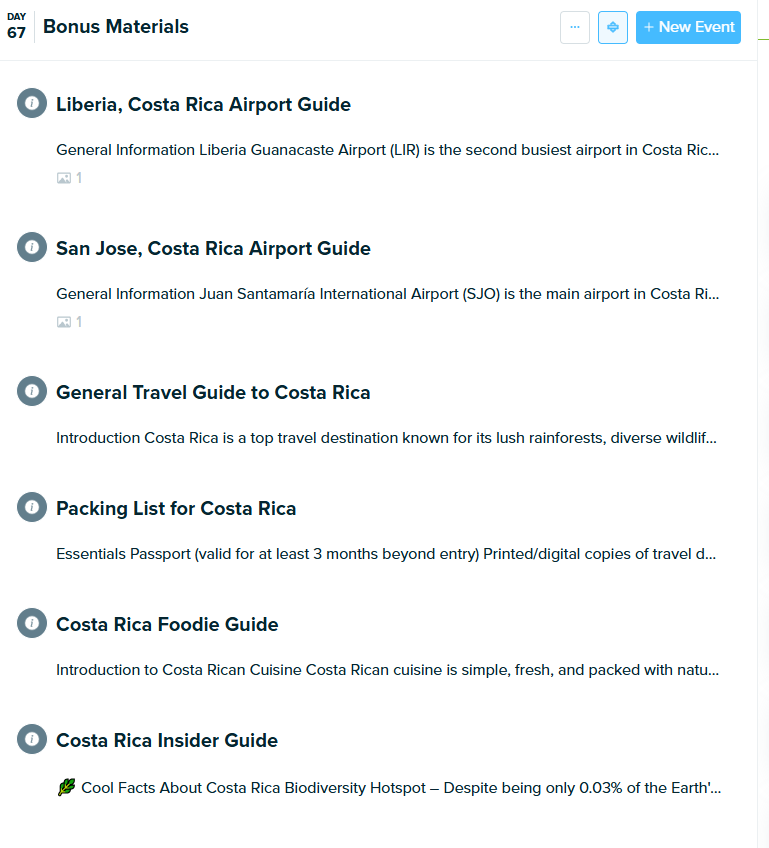Open the Packing List for Costa Rica entry
769x848 pixels.
[x=176, y=508]
